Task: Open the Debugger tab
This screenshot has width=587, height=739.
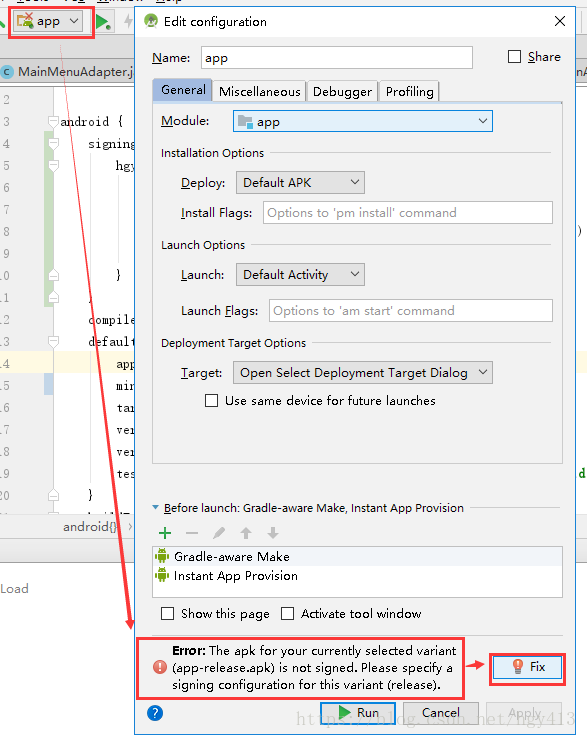Action: coord(342,91)
